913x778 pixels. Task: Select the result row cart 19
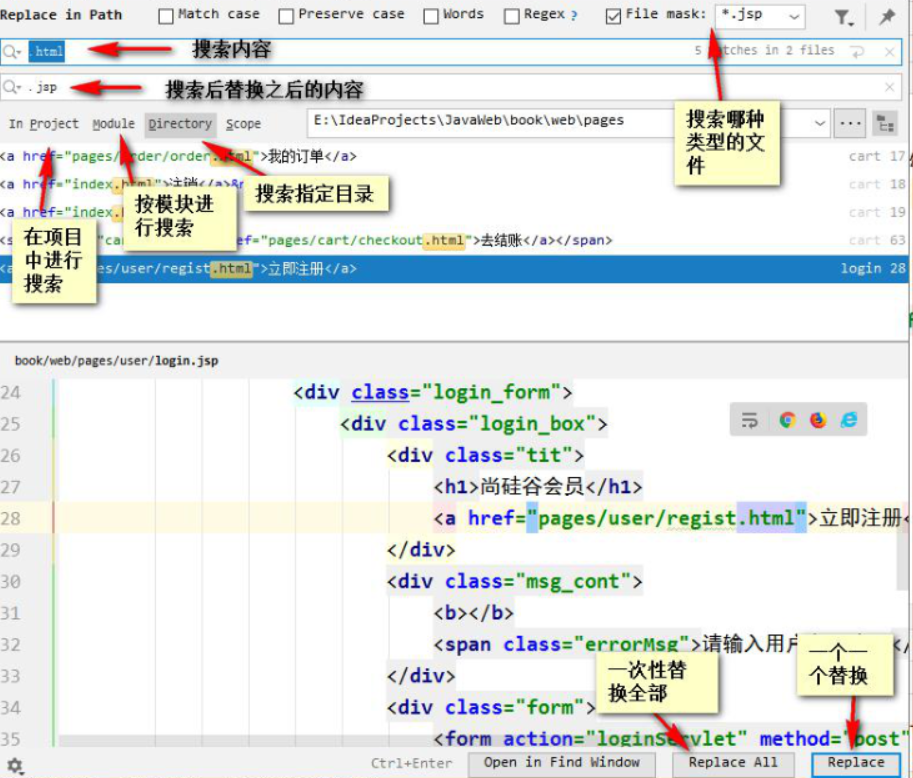click(453, 212)
